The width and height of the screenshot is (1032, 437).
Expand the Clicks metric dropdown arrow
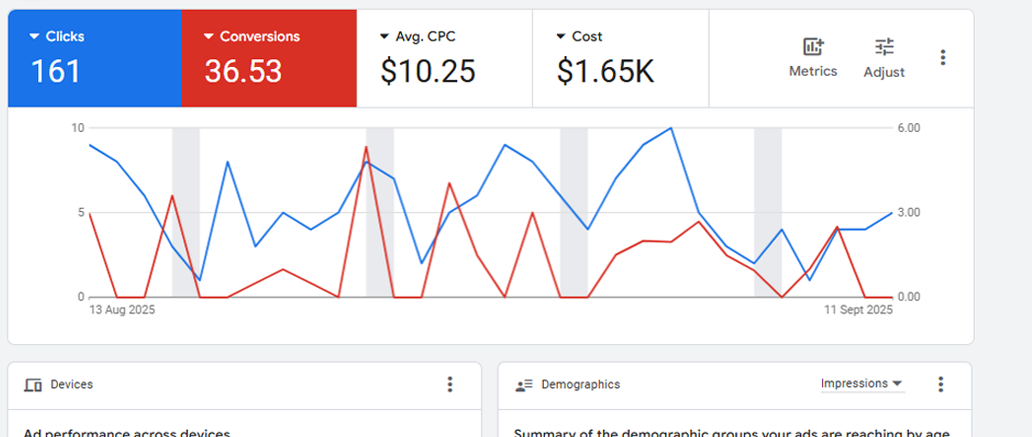click(x=34, y=37)
